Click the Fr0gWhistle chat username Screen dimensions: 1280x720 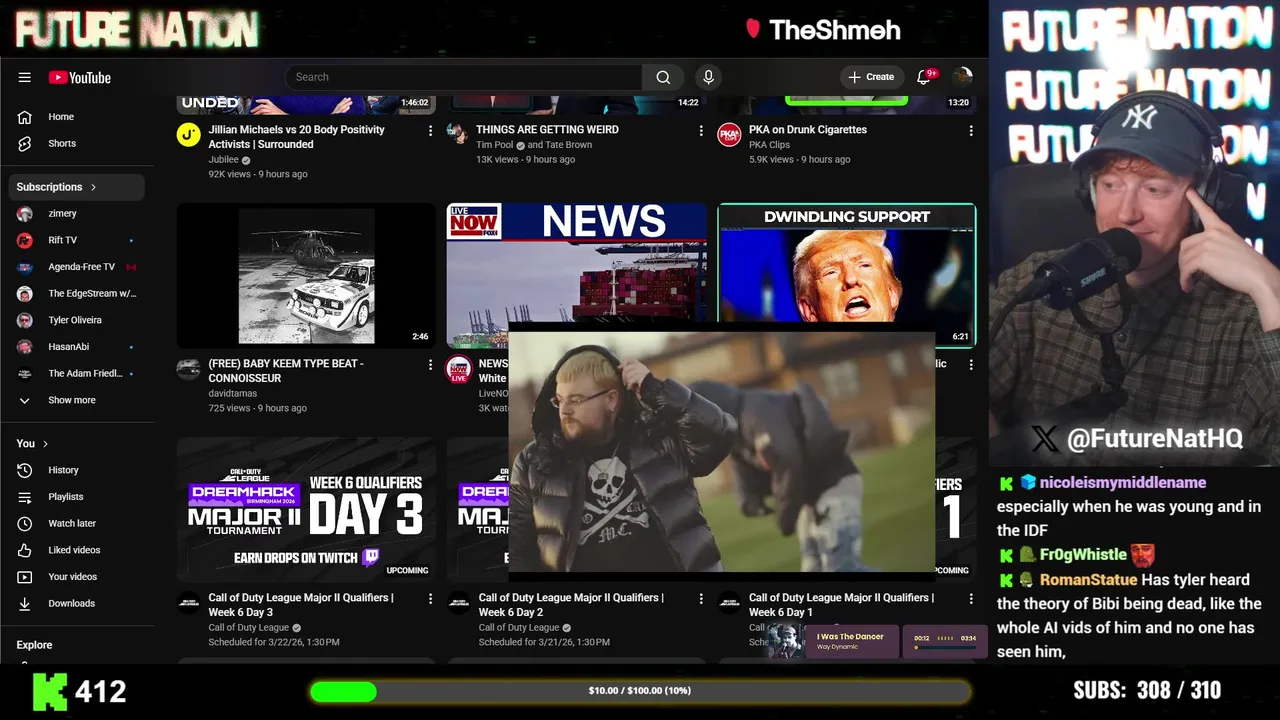(x=1083, y=555)
